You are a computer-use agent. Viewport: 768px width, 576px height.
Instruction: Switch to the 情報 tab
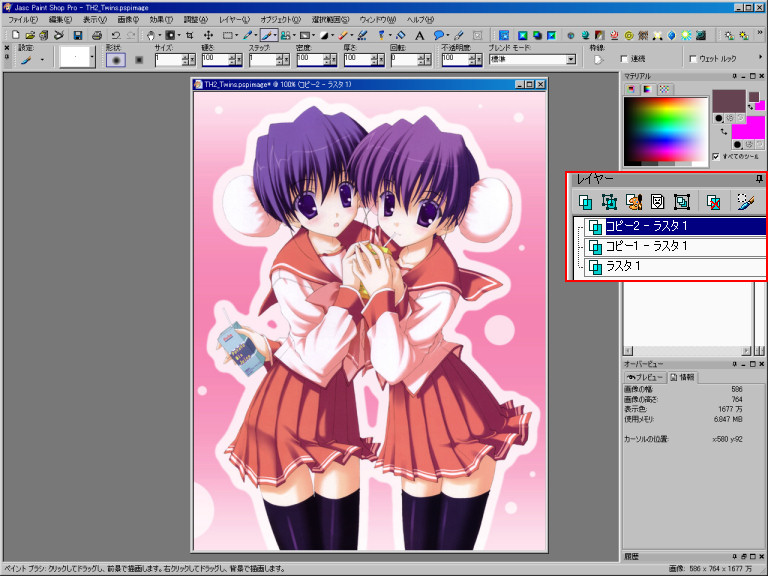point(682,377)
